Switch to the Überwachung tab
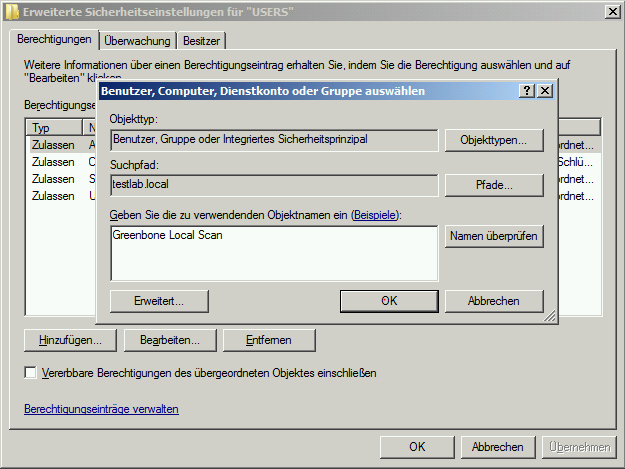 click(137, 41)
